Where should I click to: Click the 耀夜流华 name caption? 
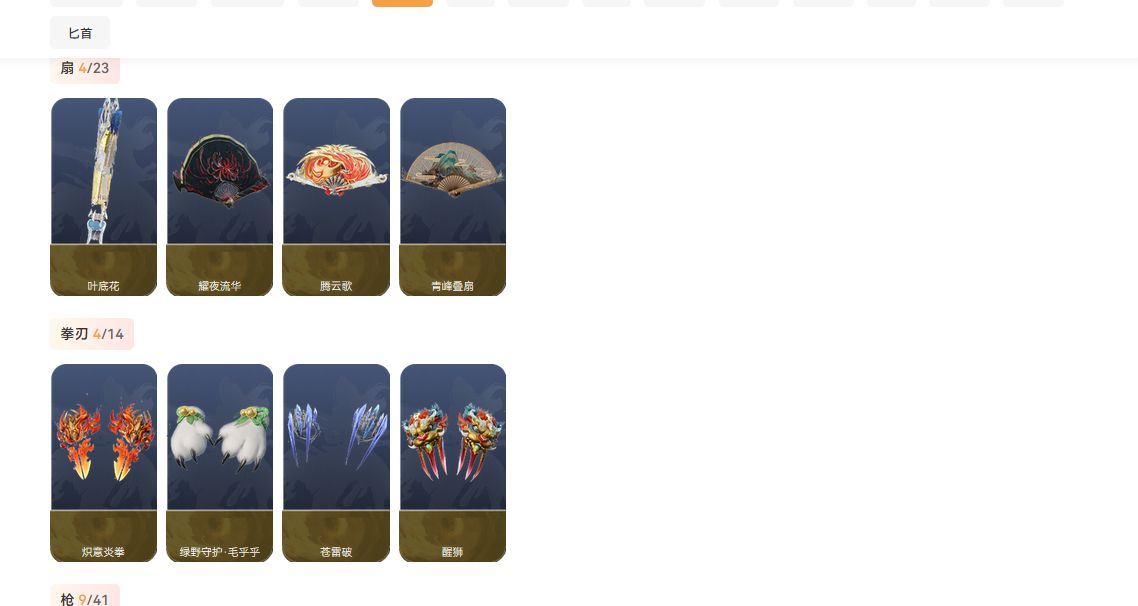pos(220,287)
